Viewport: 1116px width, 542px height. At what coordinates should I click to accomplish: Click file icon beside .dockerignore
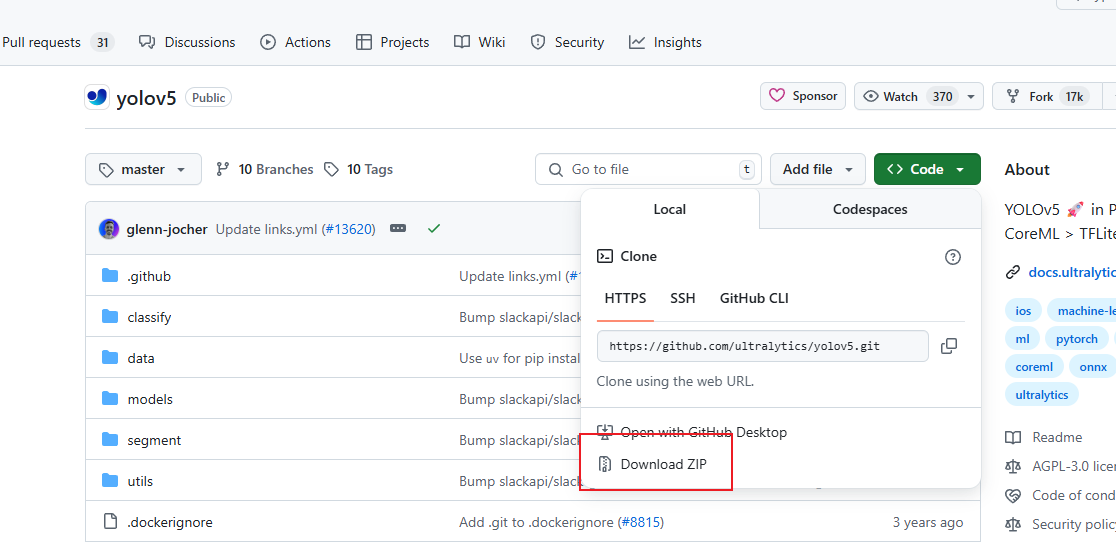pyautogui.click(x=110, y=522)
